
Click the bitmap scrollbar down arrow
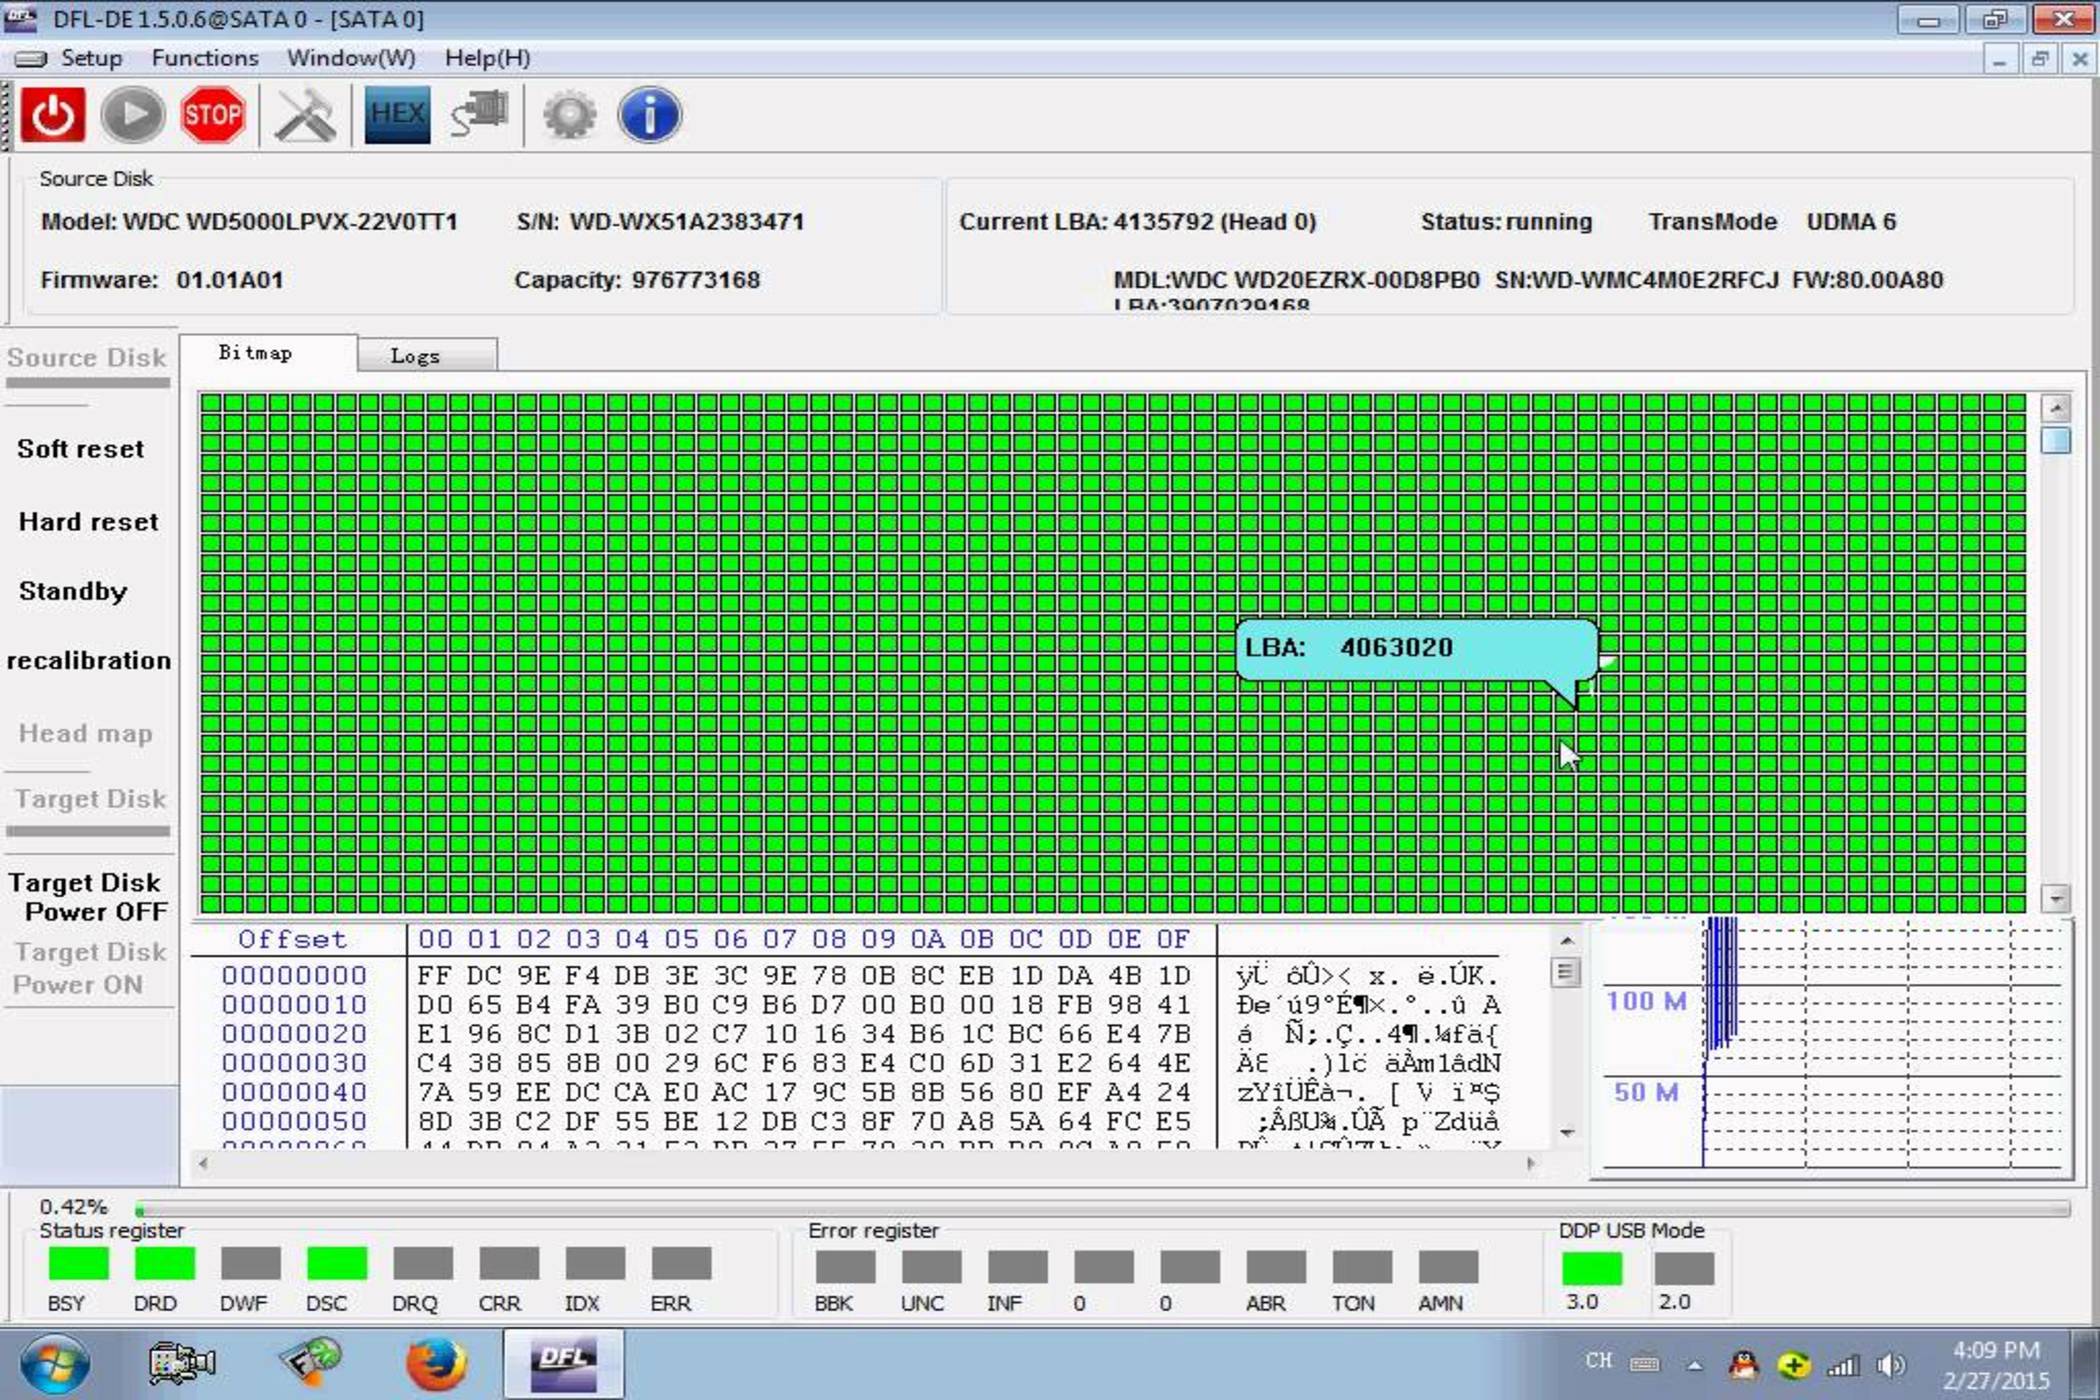pos(2056,898)
